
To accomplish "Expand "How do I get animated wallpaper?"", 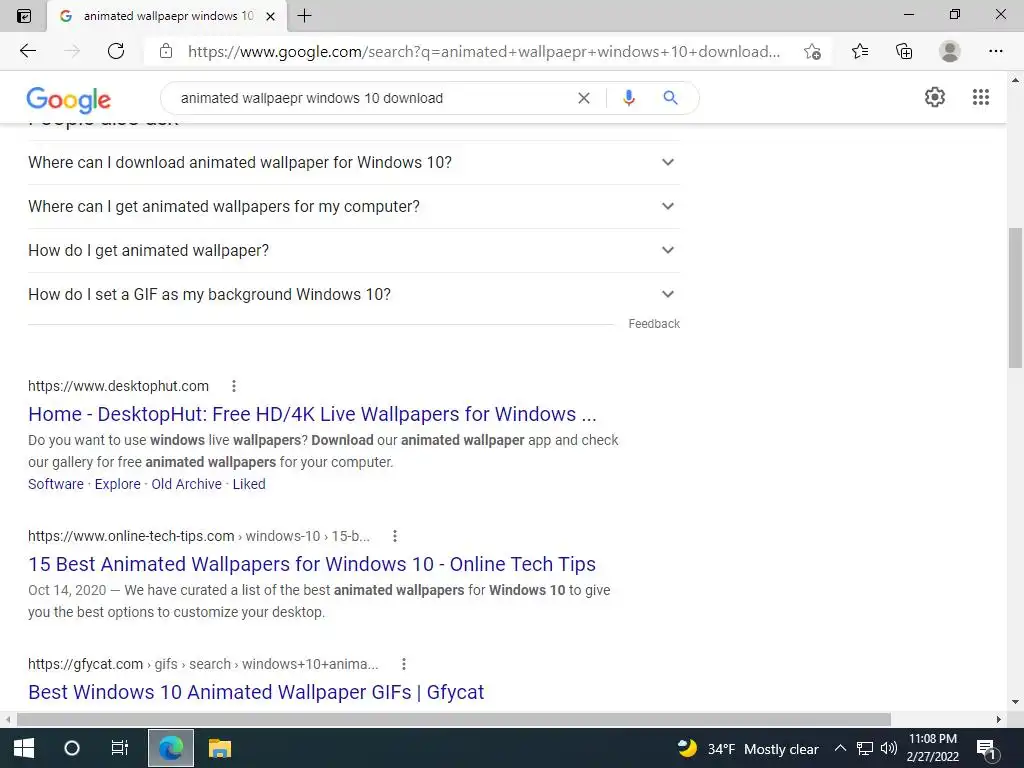I will pos(353,250).
